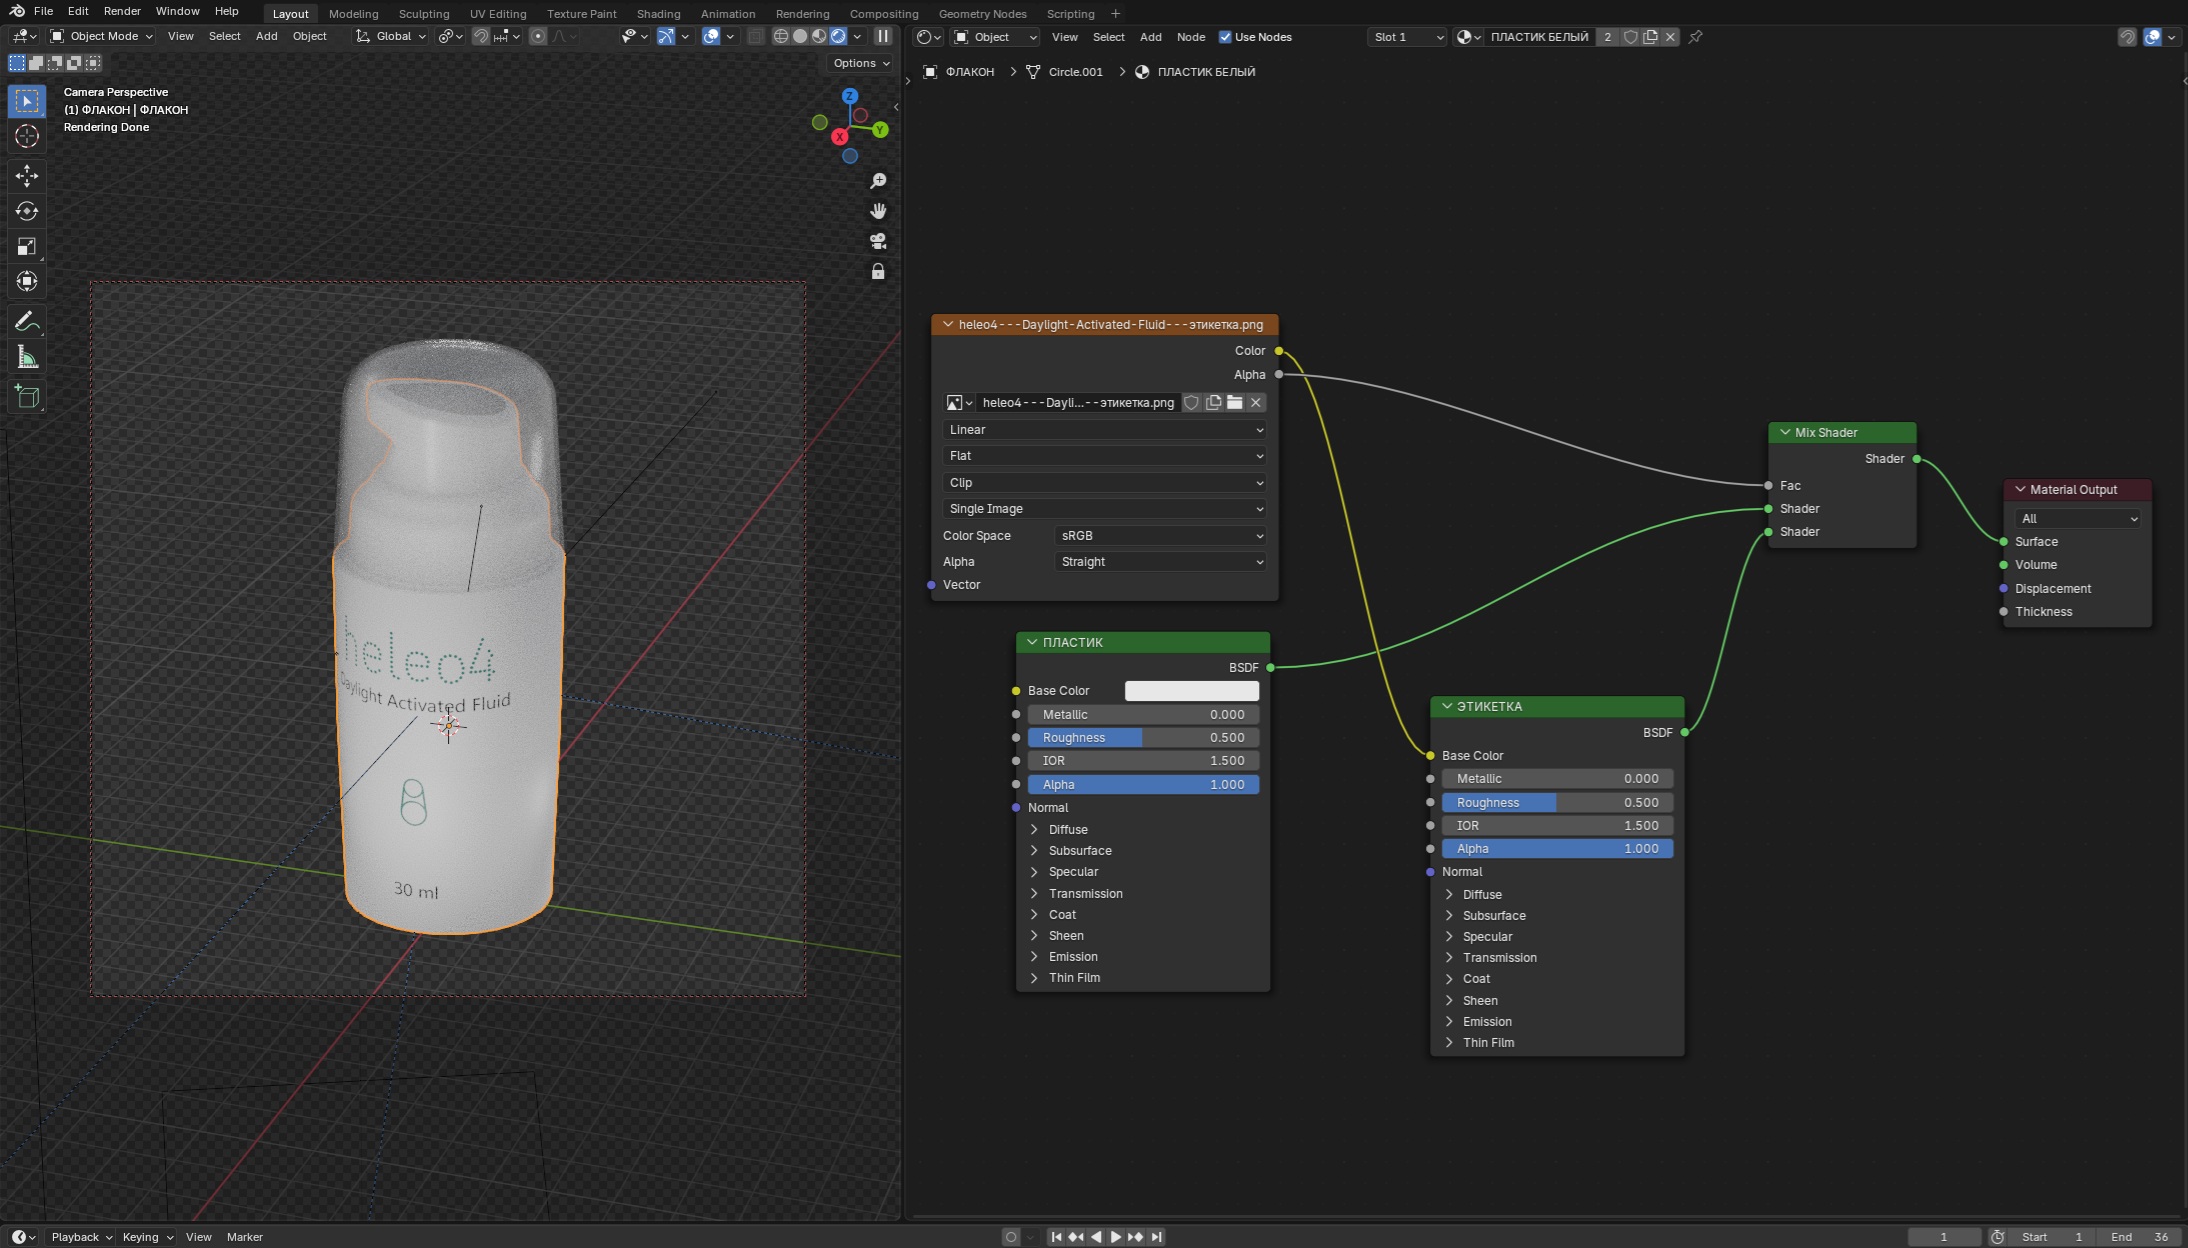
Task: Open timeline Playback menu
Action: click(x=81, y=1237)
